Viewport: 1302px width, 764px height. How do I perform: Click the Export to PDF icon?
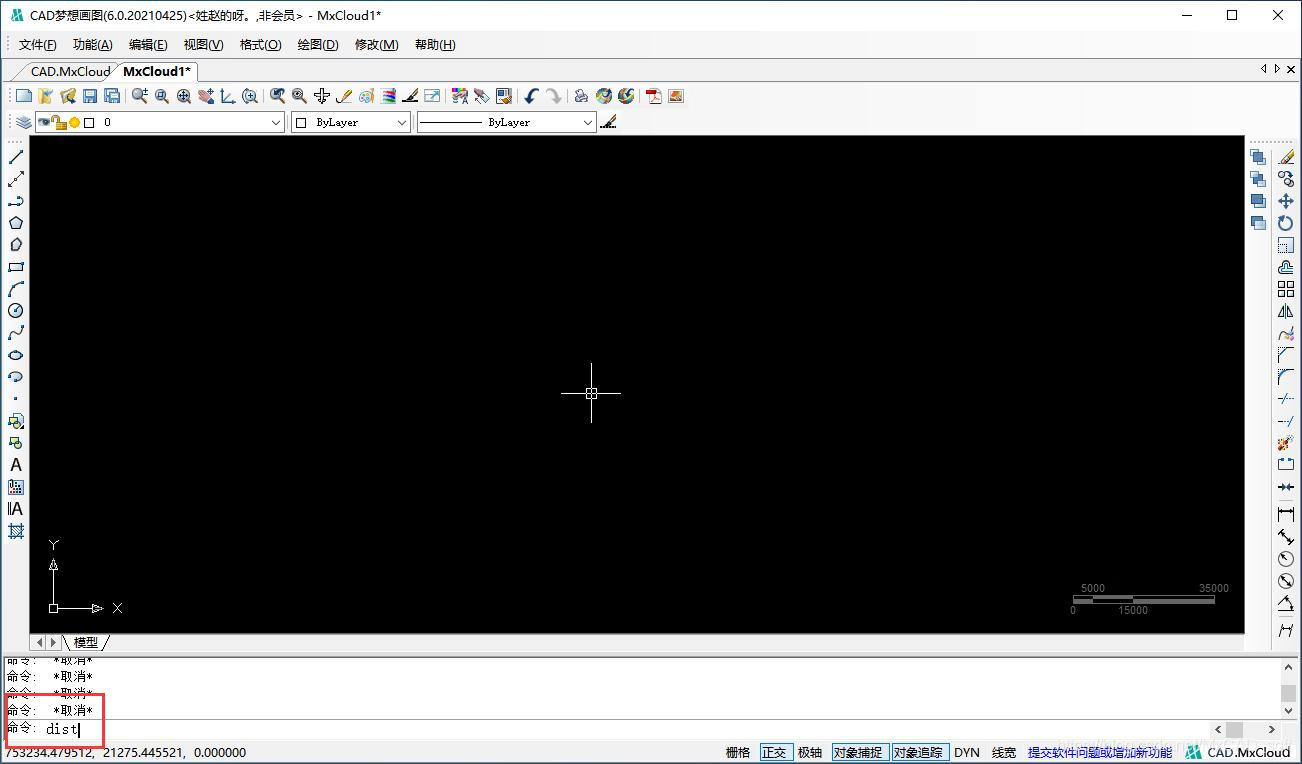coord(653,96)
